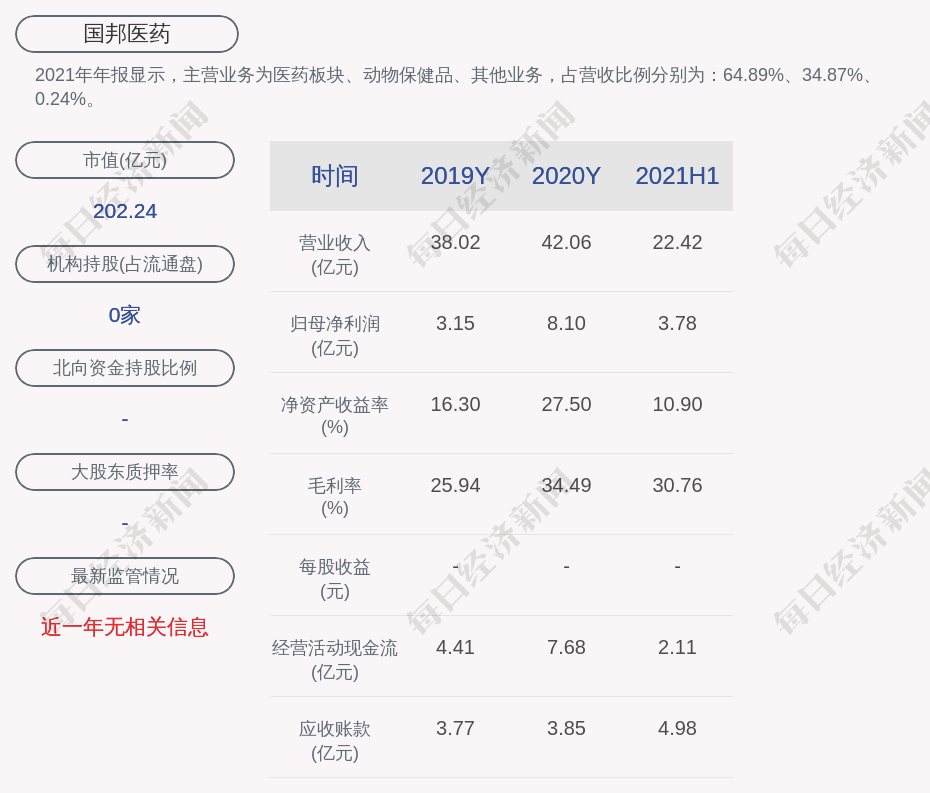Select the 市值(亿元) label pill
The image size is (930, 793).
[x=125, y=160]
